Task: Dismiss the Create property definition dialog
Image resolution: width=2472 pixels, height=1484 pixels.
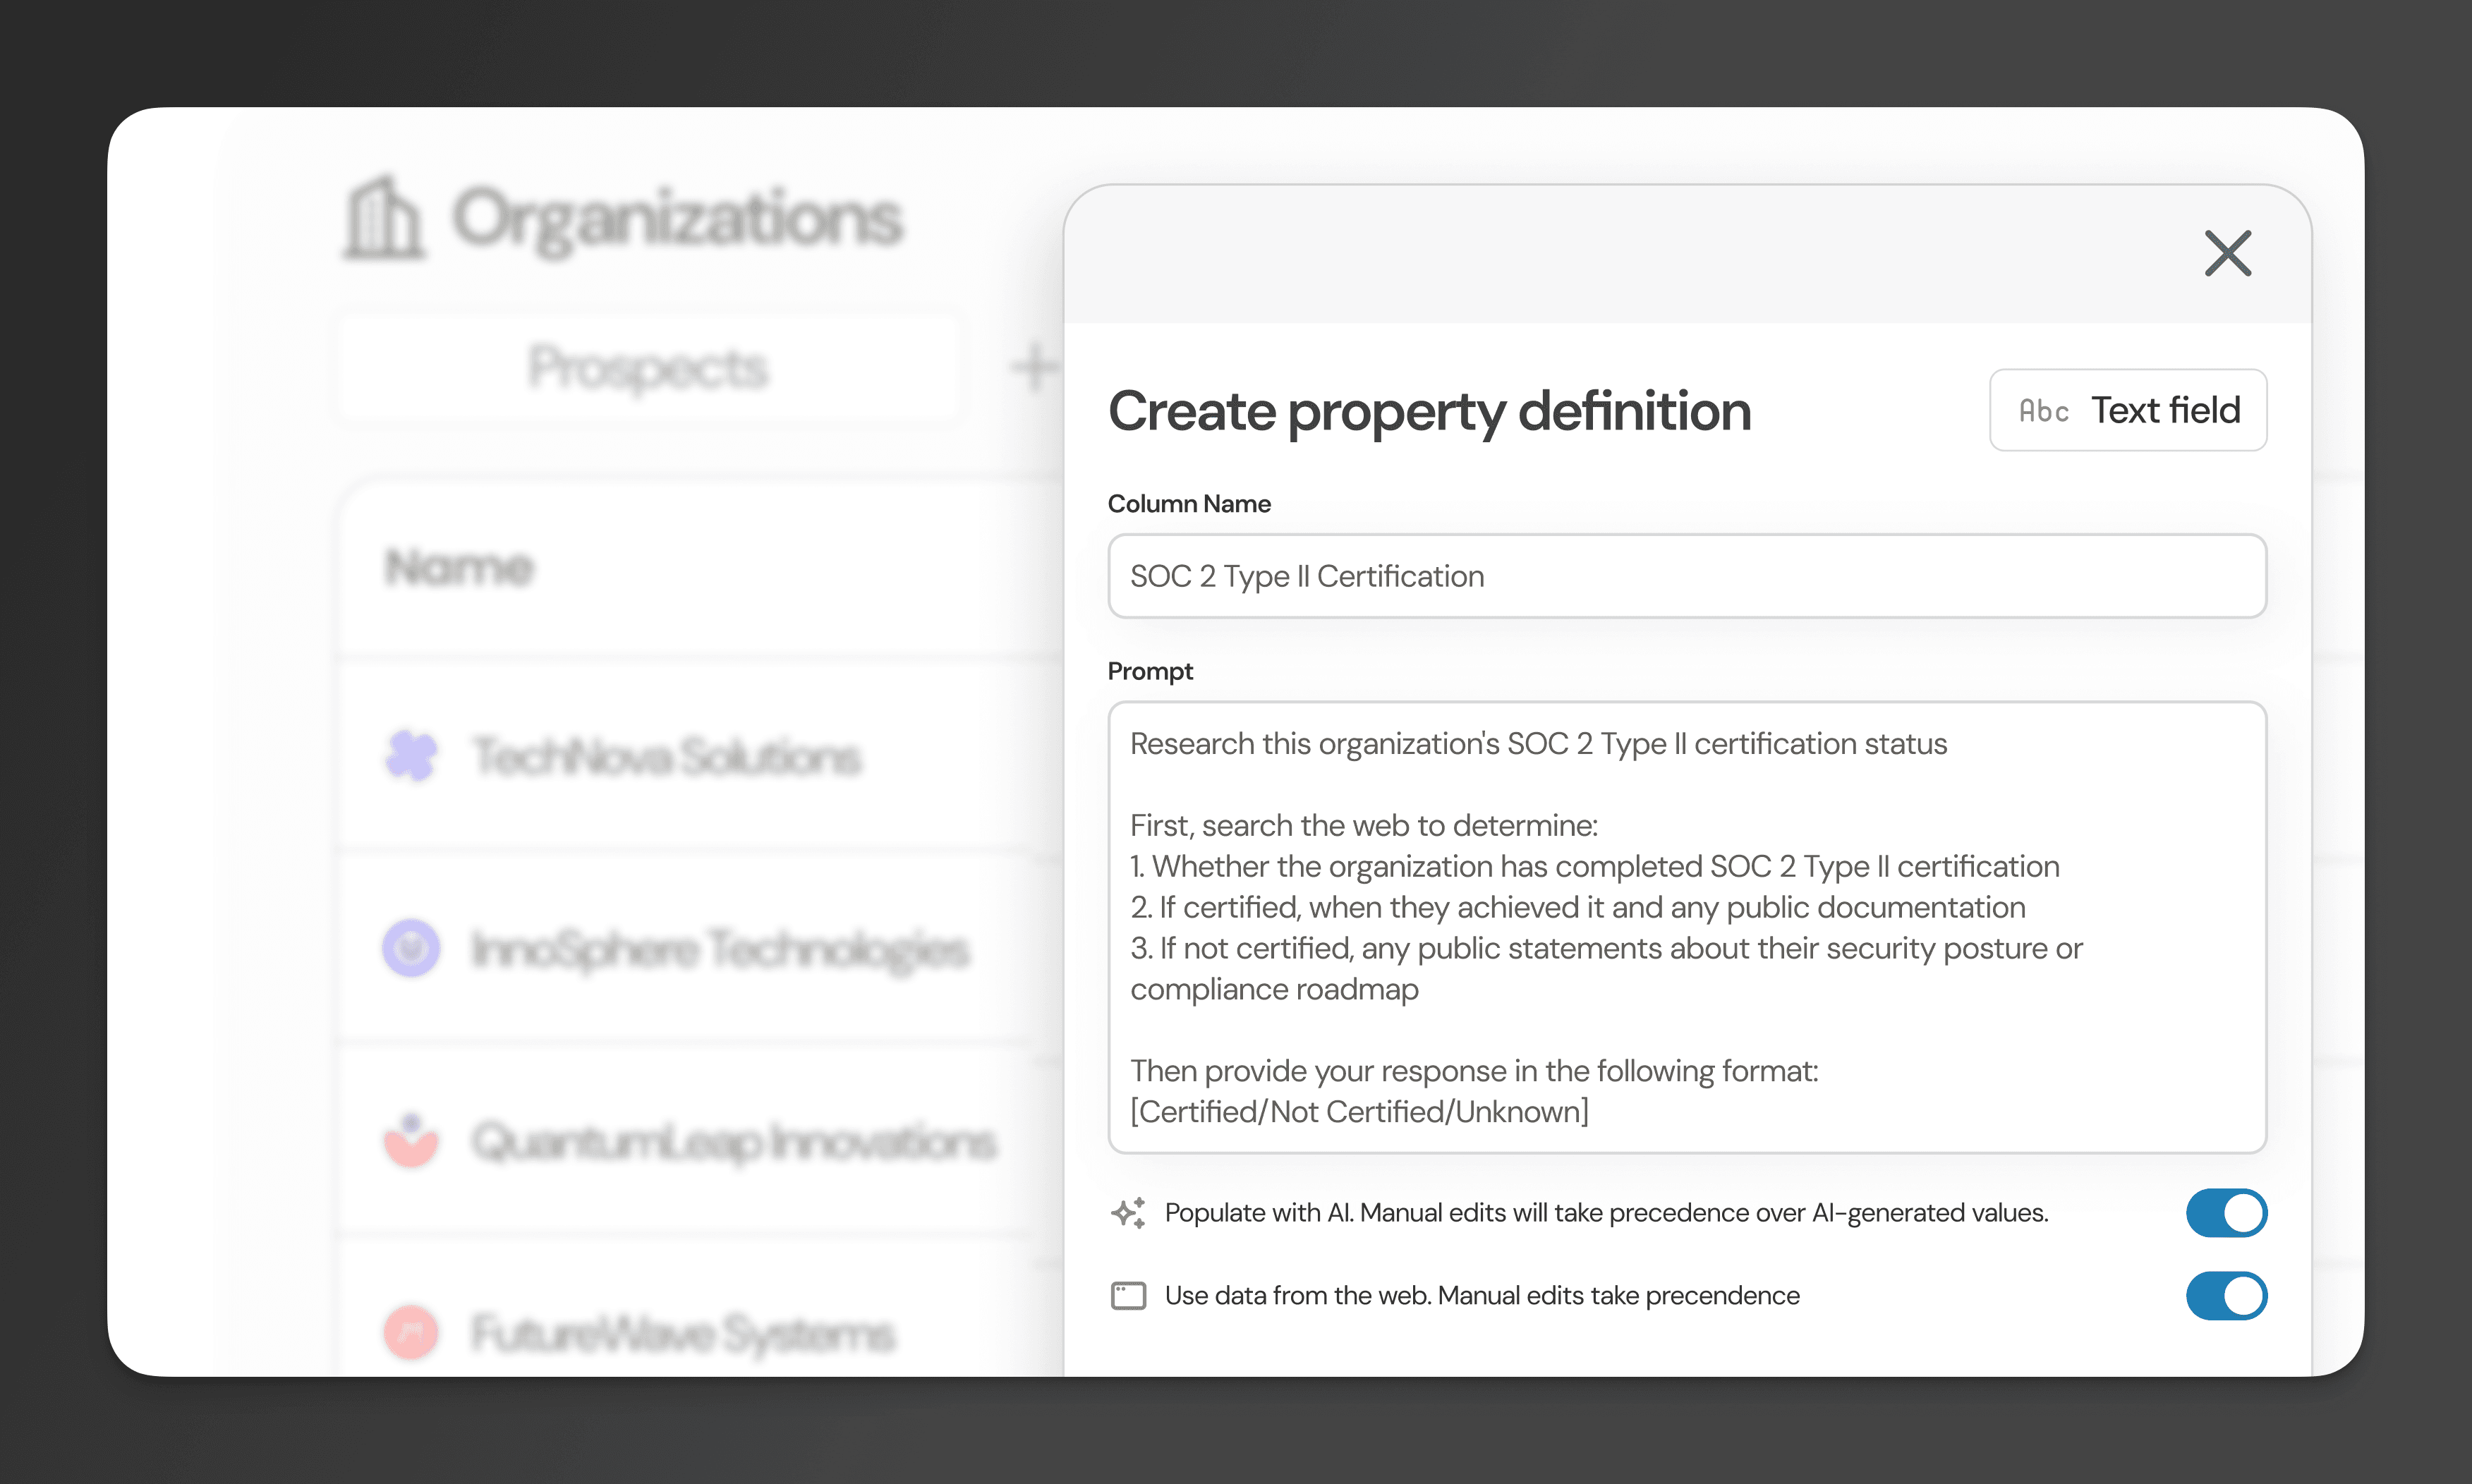Action: tap(2228, 253)
